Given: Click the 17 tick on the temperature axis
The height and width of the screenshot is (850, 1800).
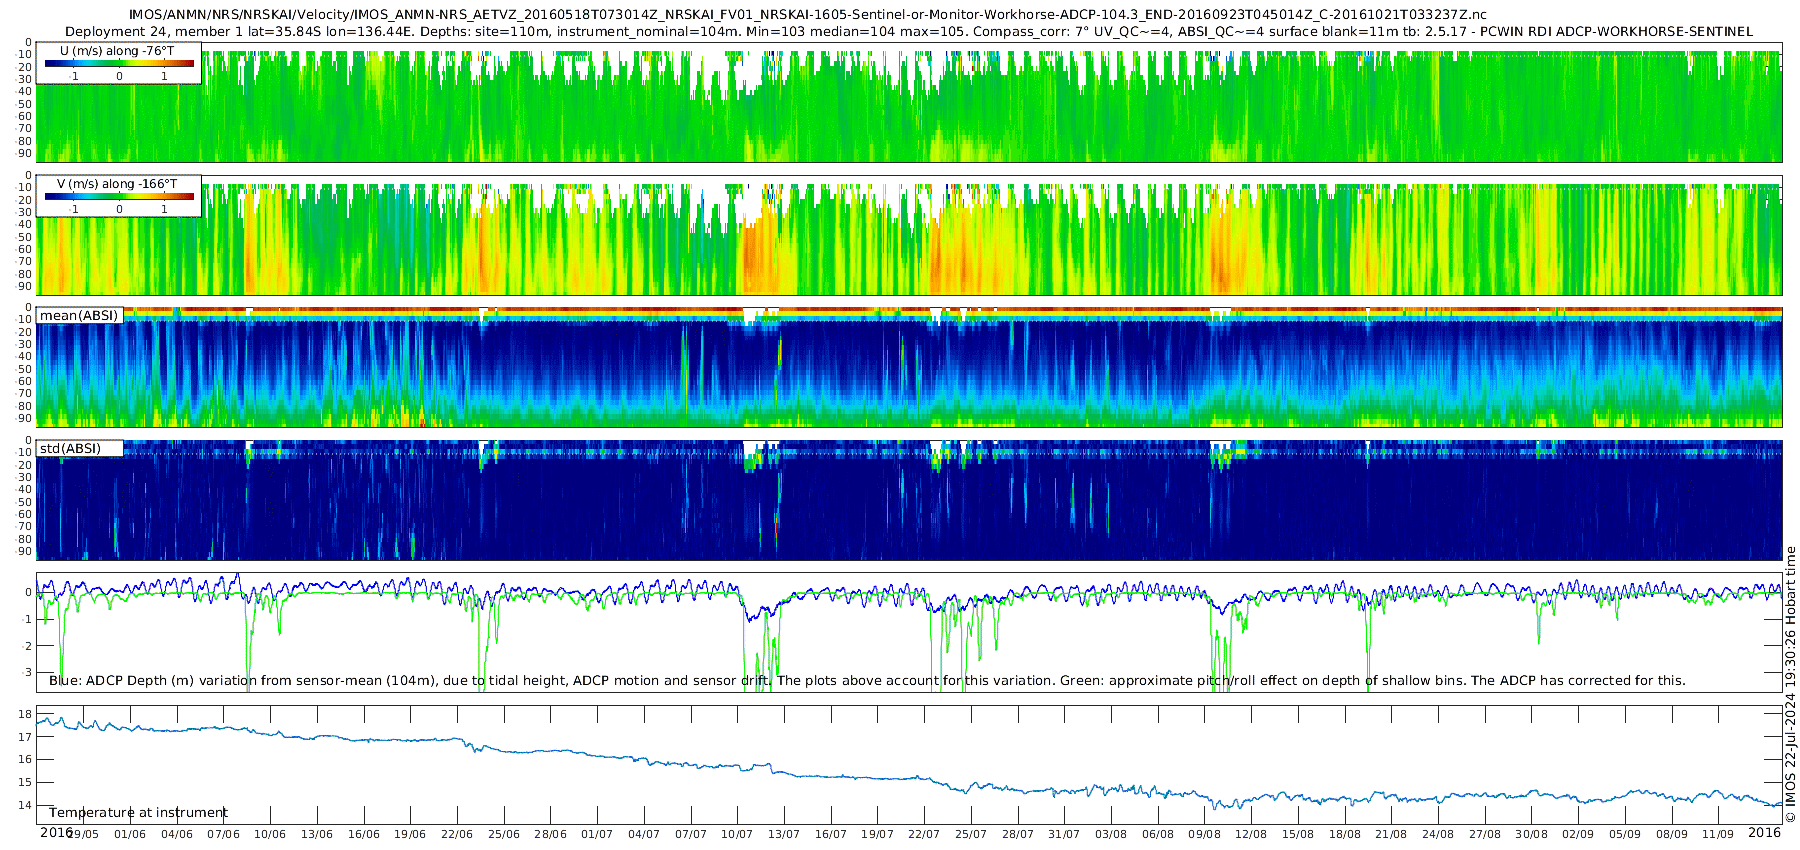Looking at the screenshot, I should pos(26,737).
